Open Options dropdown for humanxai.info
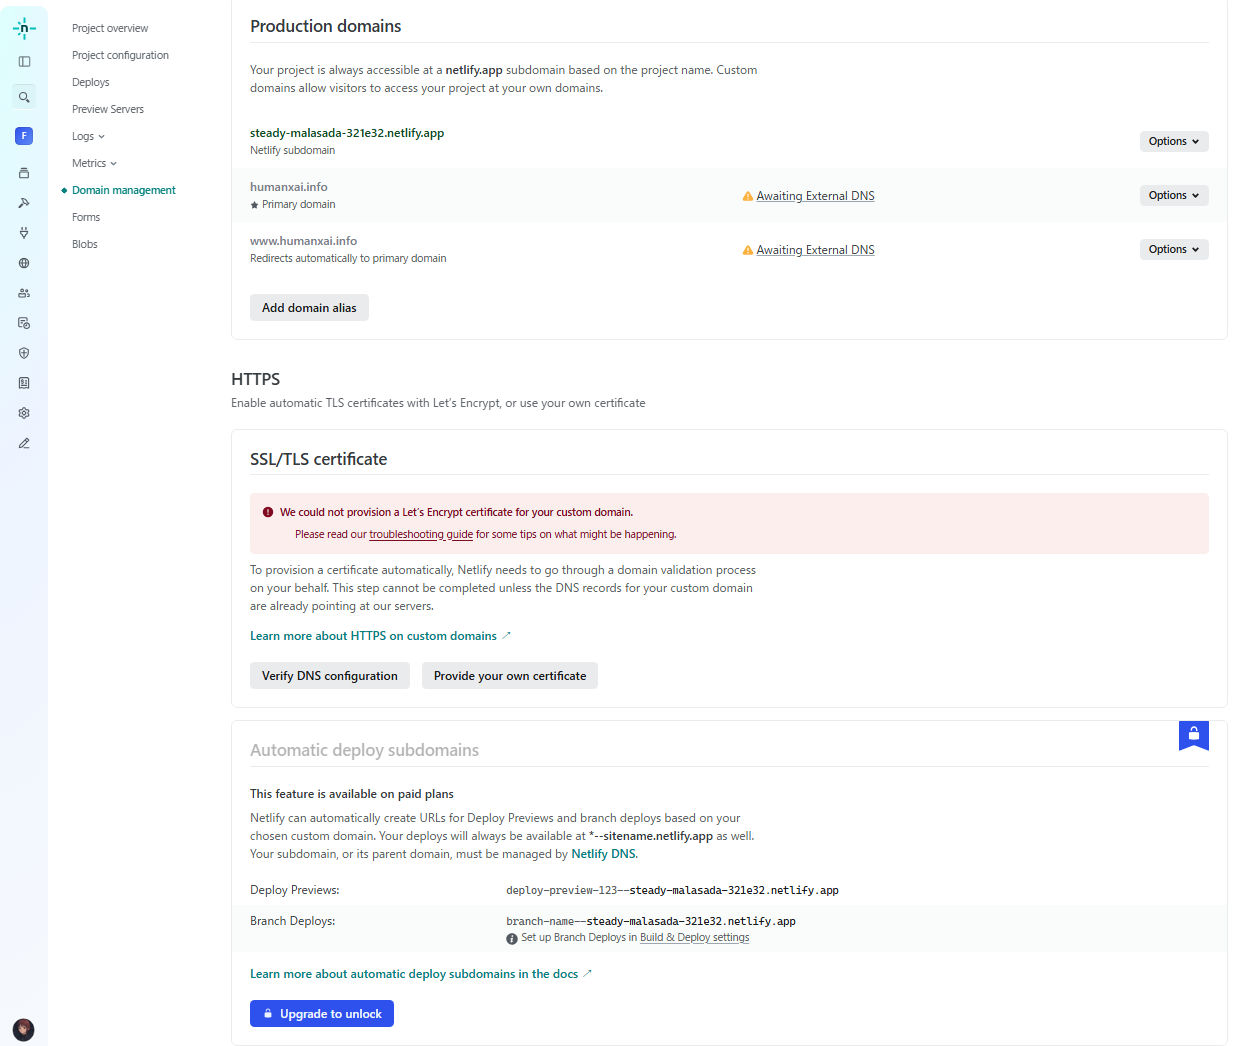This screenshot has height=1046, width=1240. pyautogui.click(x=1173, y=196)
